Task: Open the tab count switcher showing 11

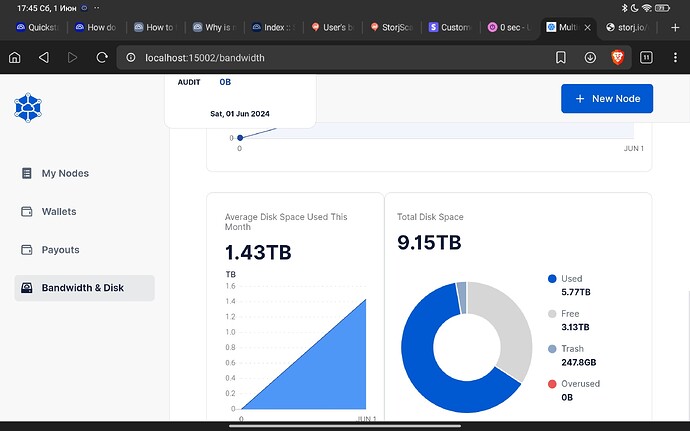Action: (647, 58)
